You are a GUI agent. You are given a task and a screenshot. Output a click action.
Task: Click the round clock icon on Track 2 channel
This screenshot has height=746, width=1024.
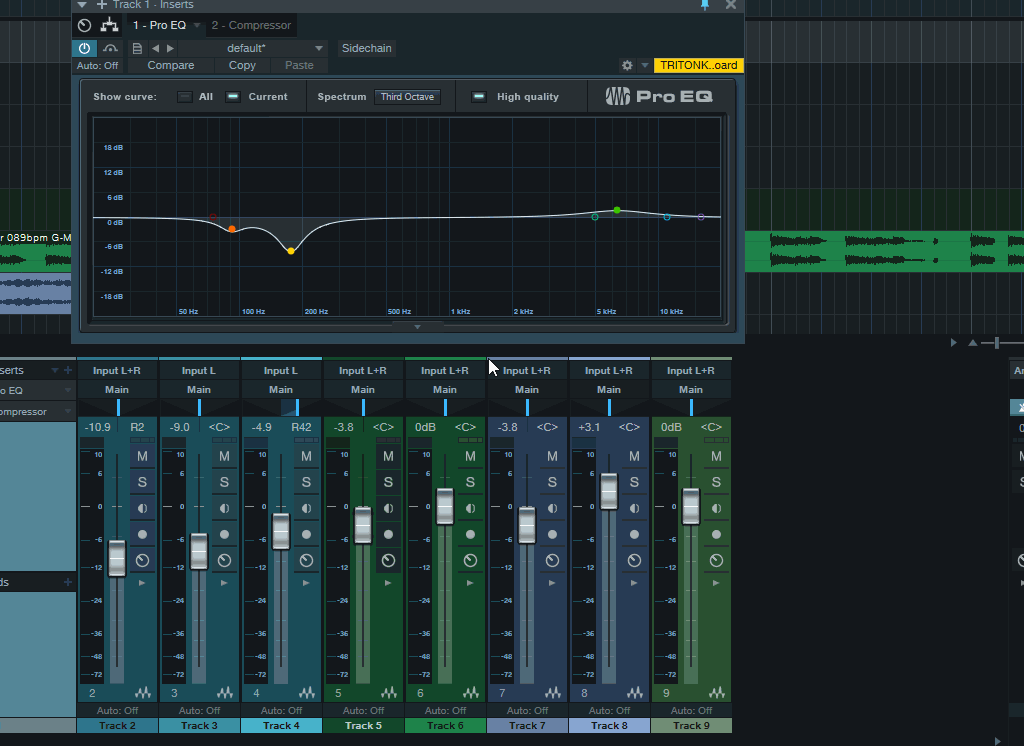(142, 560)
